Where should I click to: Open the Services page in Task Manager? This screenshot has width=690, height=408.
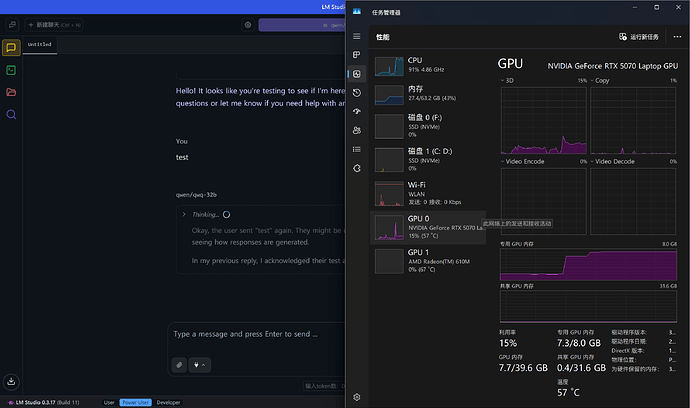tap(357, 168)
